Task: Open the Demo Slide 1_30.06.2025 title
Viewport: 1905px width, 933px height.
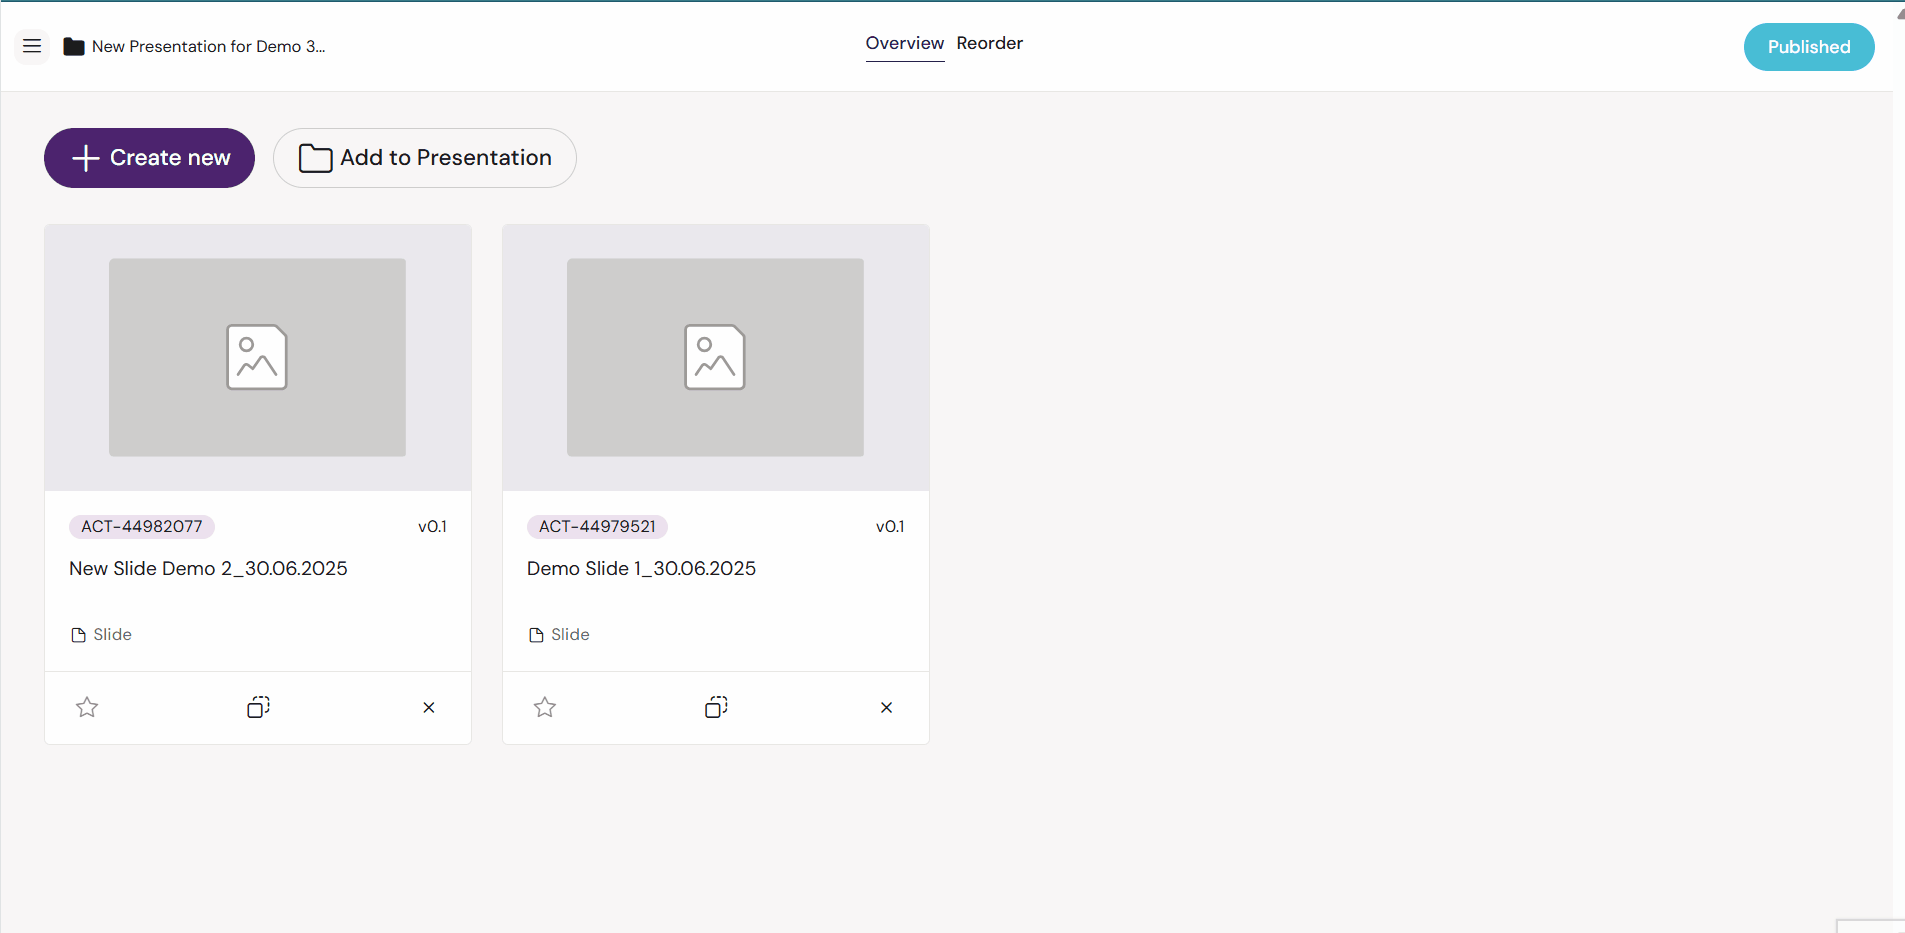Action: (641, 569)
